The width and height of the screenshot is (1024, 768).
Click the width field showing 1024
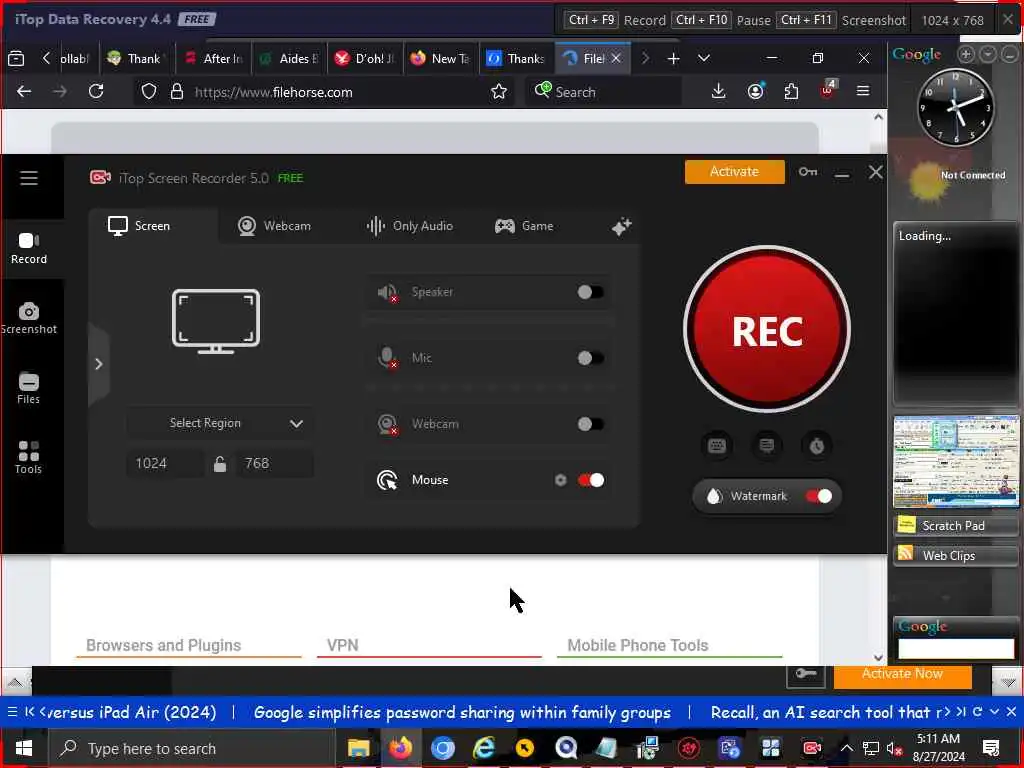point(166,464)
